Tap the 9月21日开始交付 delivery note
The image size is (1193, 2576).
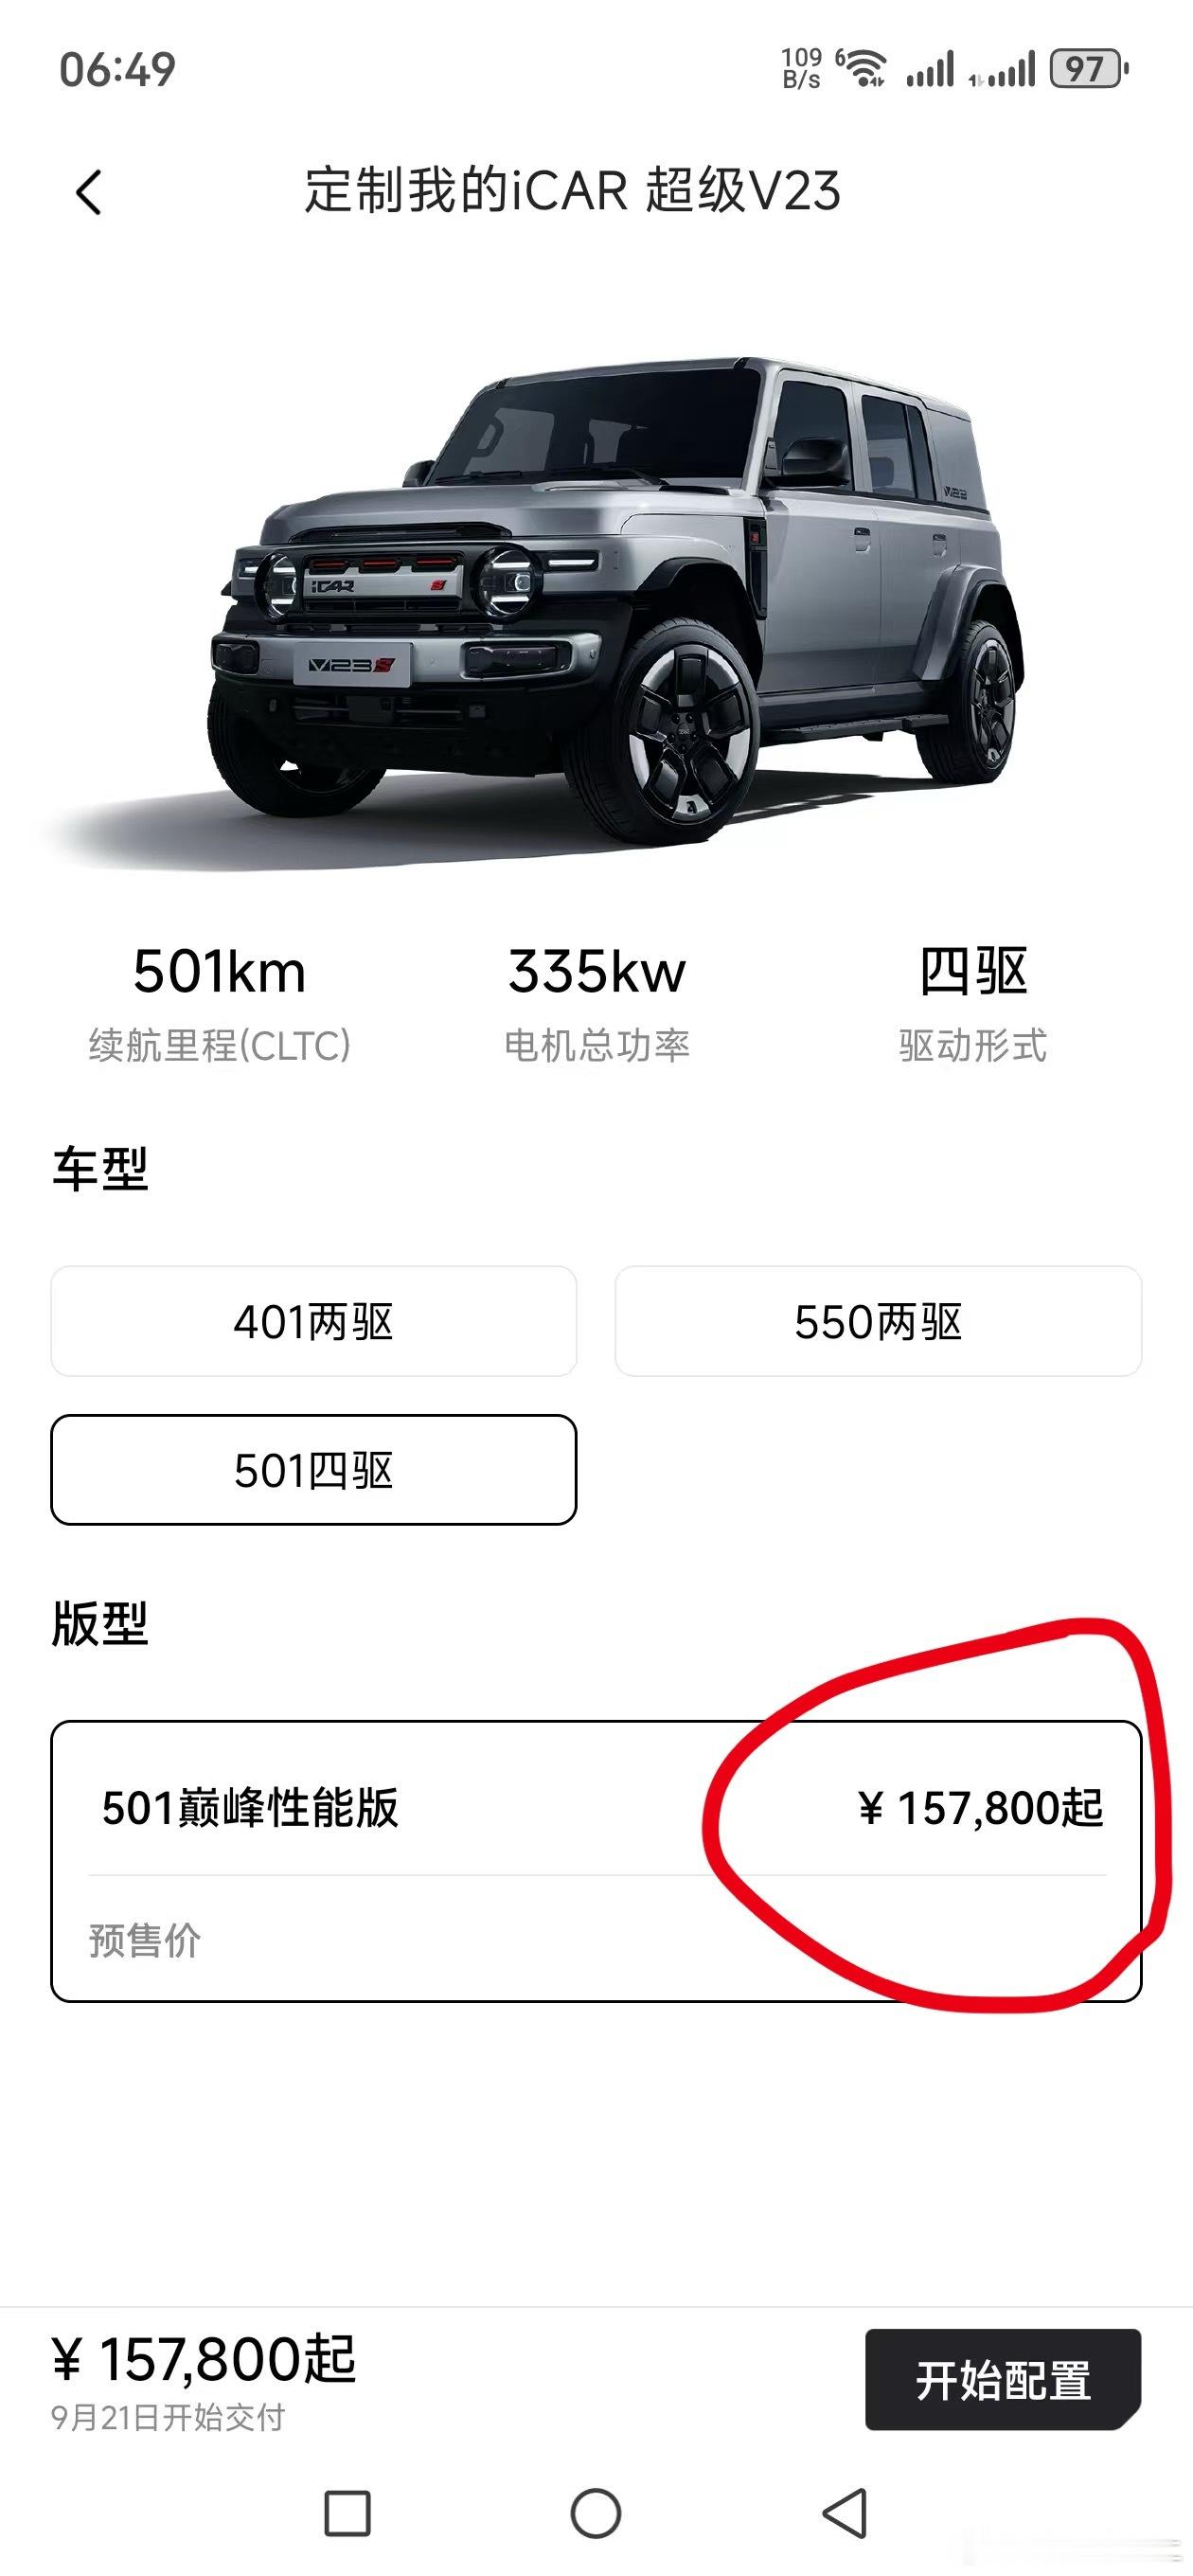168,2418
